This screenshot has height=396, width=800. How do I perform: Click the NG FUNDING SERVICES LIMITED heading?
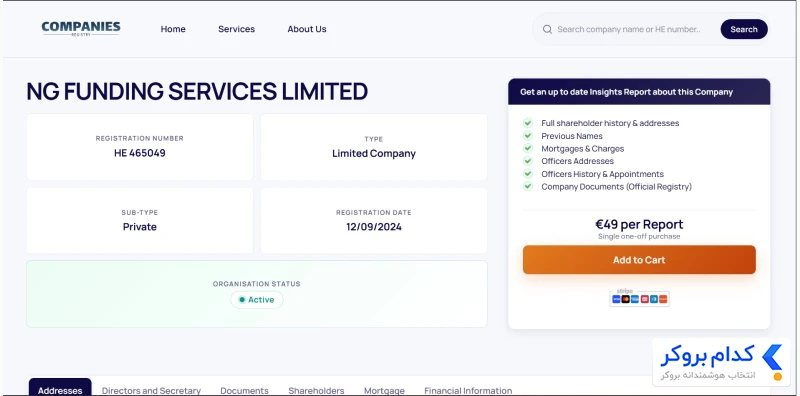point(197,91)
